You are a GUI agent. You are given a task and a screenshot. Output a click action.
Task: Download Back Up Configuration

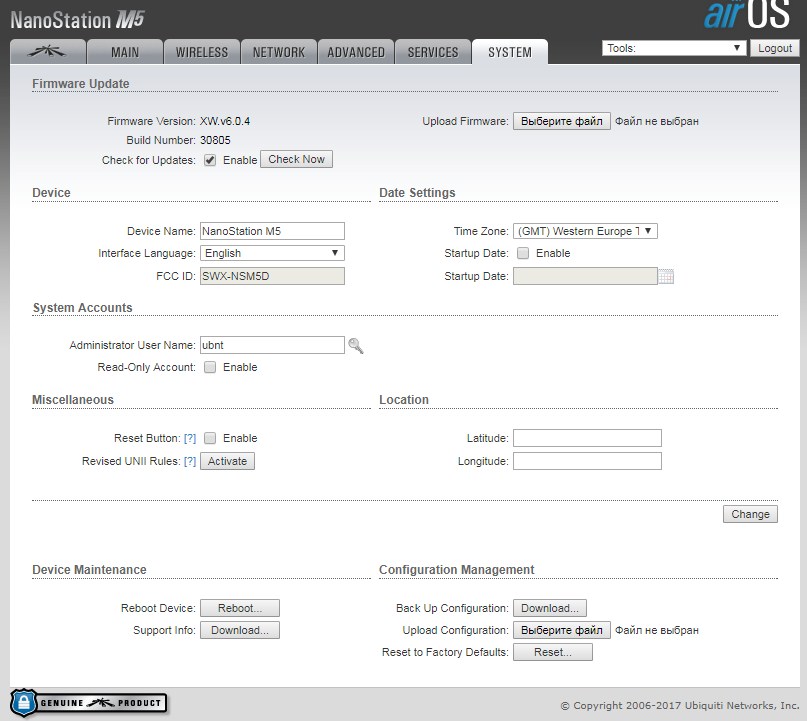point(550,608)
